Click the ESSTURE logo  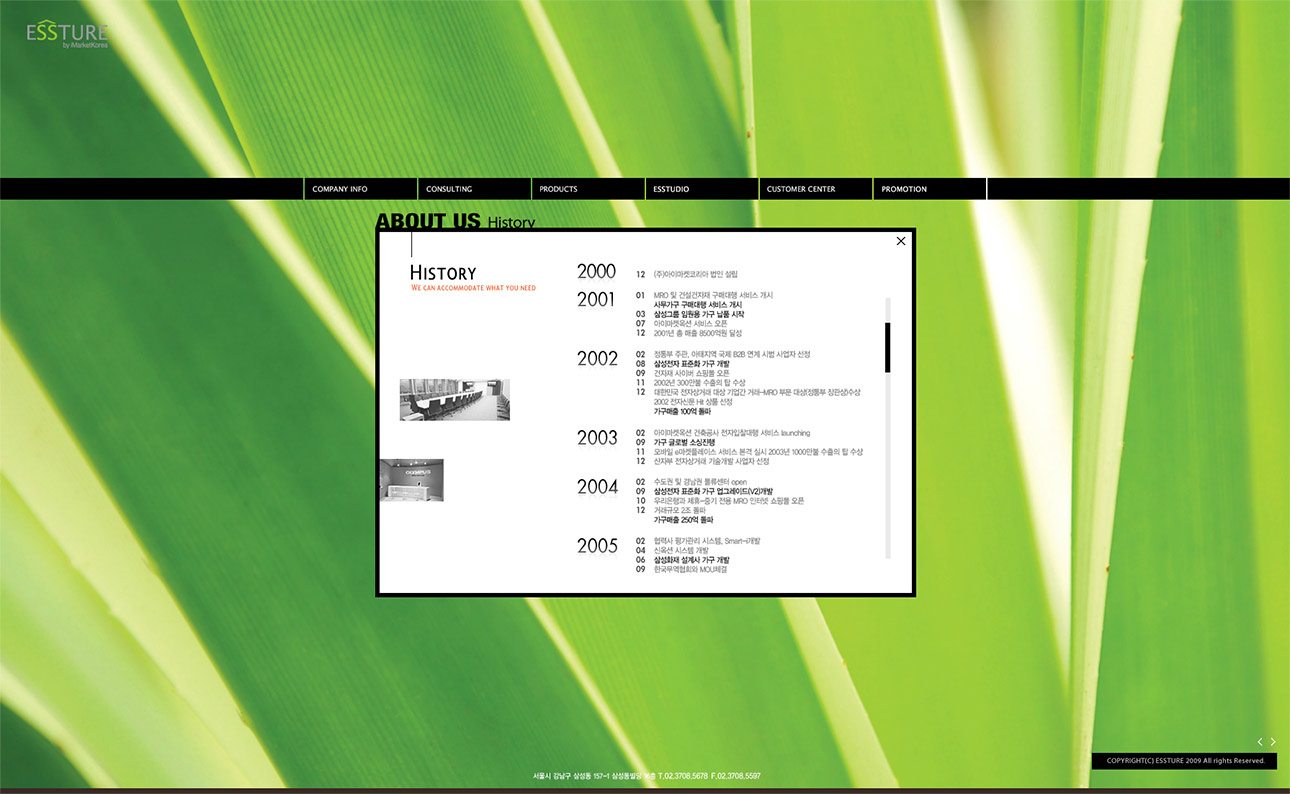click(68, 35)
